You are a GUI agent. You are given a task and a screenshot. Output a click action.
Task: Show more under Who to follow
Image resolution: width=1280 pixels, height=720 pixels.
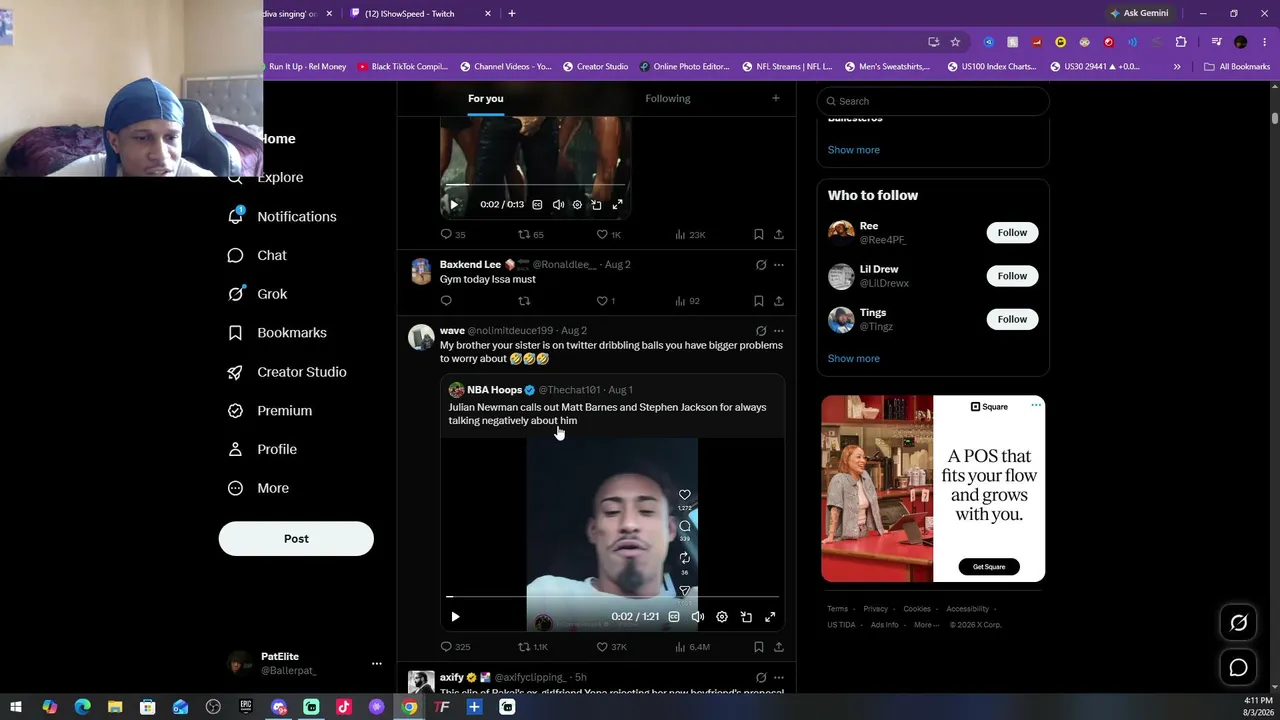[x=854, y=359]
